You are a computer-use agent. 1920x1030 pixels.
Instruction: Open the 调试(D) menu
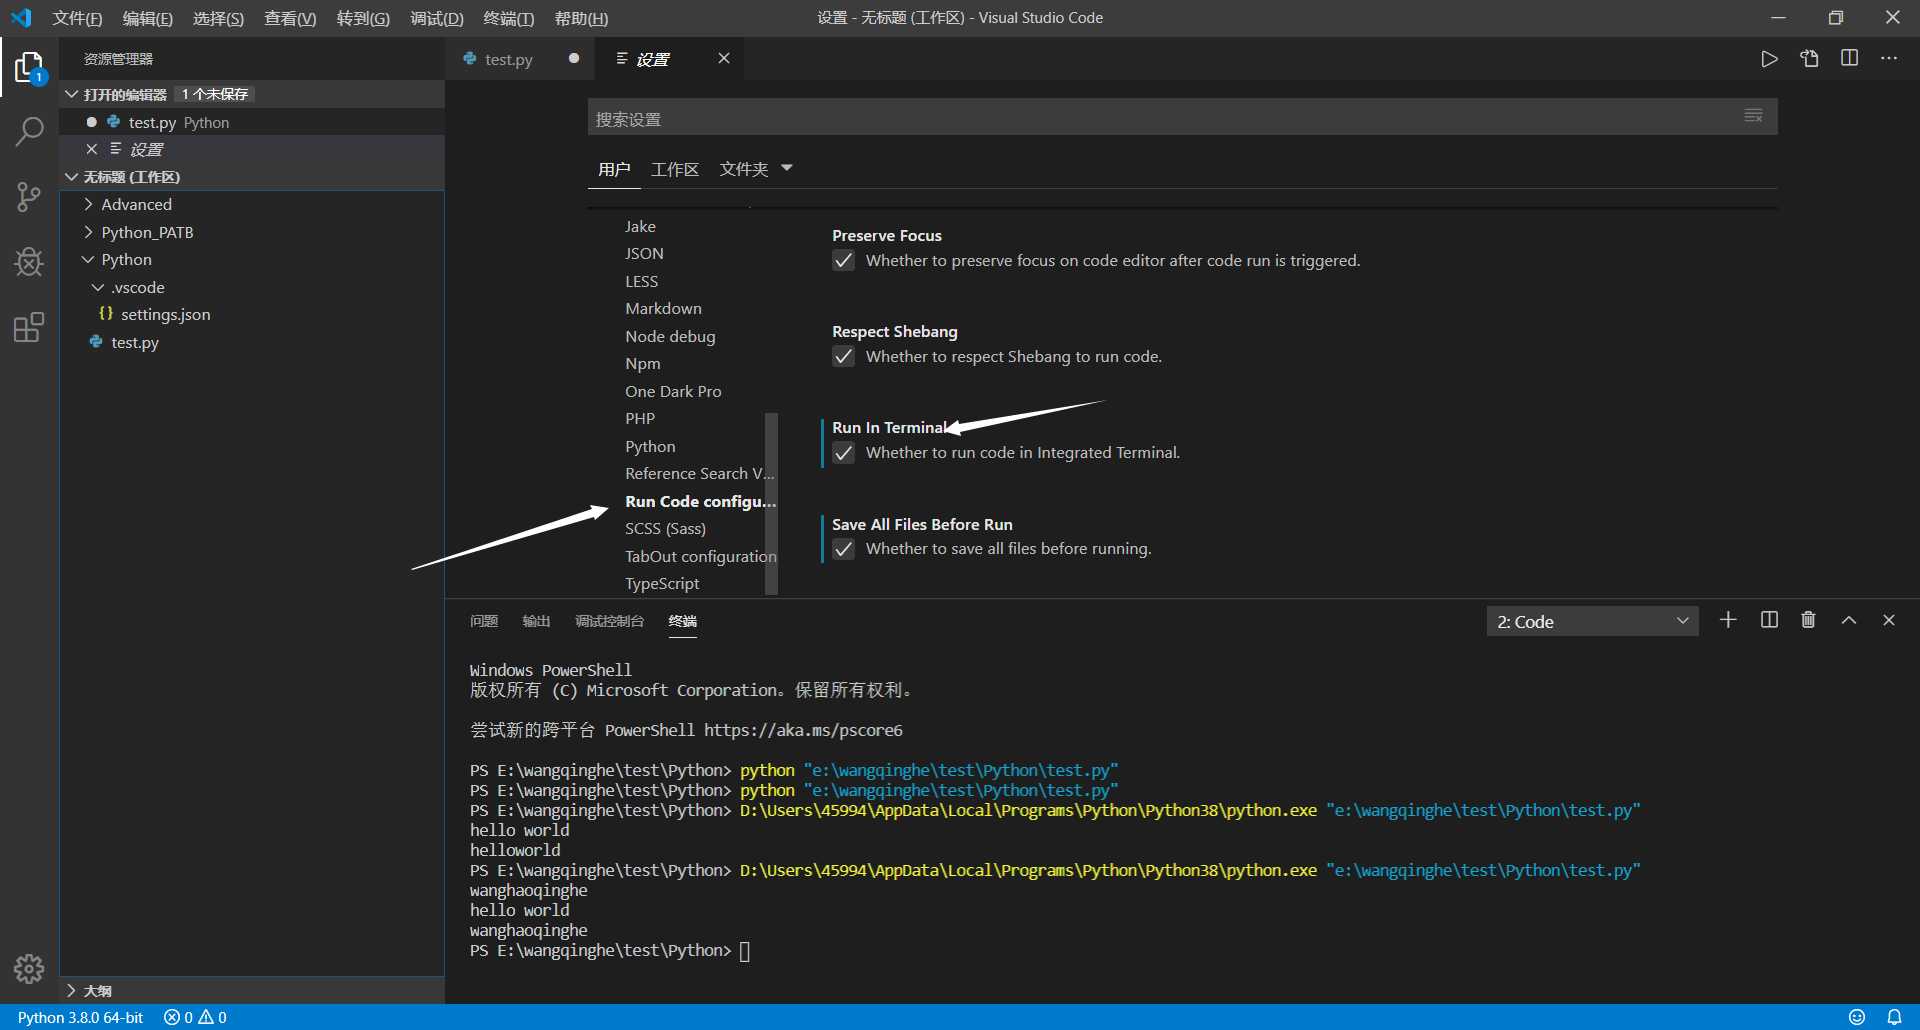point(437,18)
